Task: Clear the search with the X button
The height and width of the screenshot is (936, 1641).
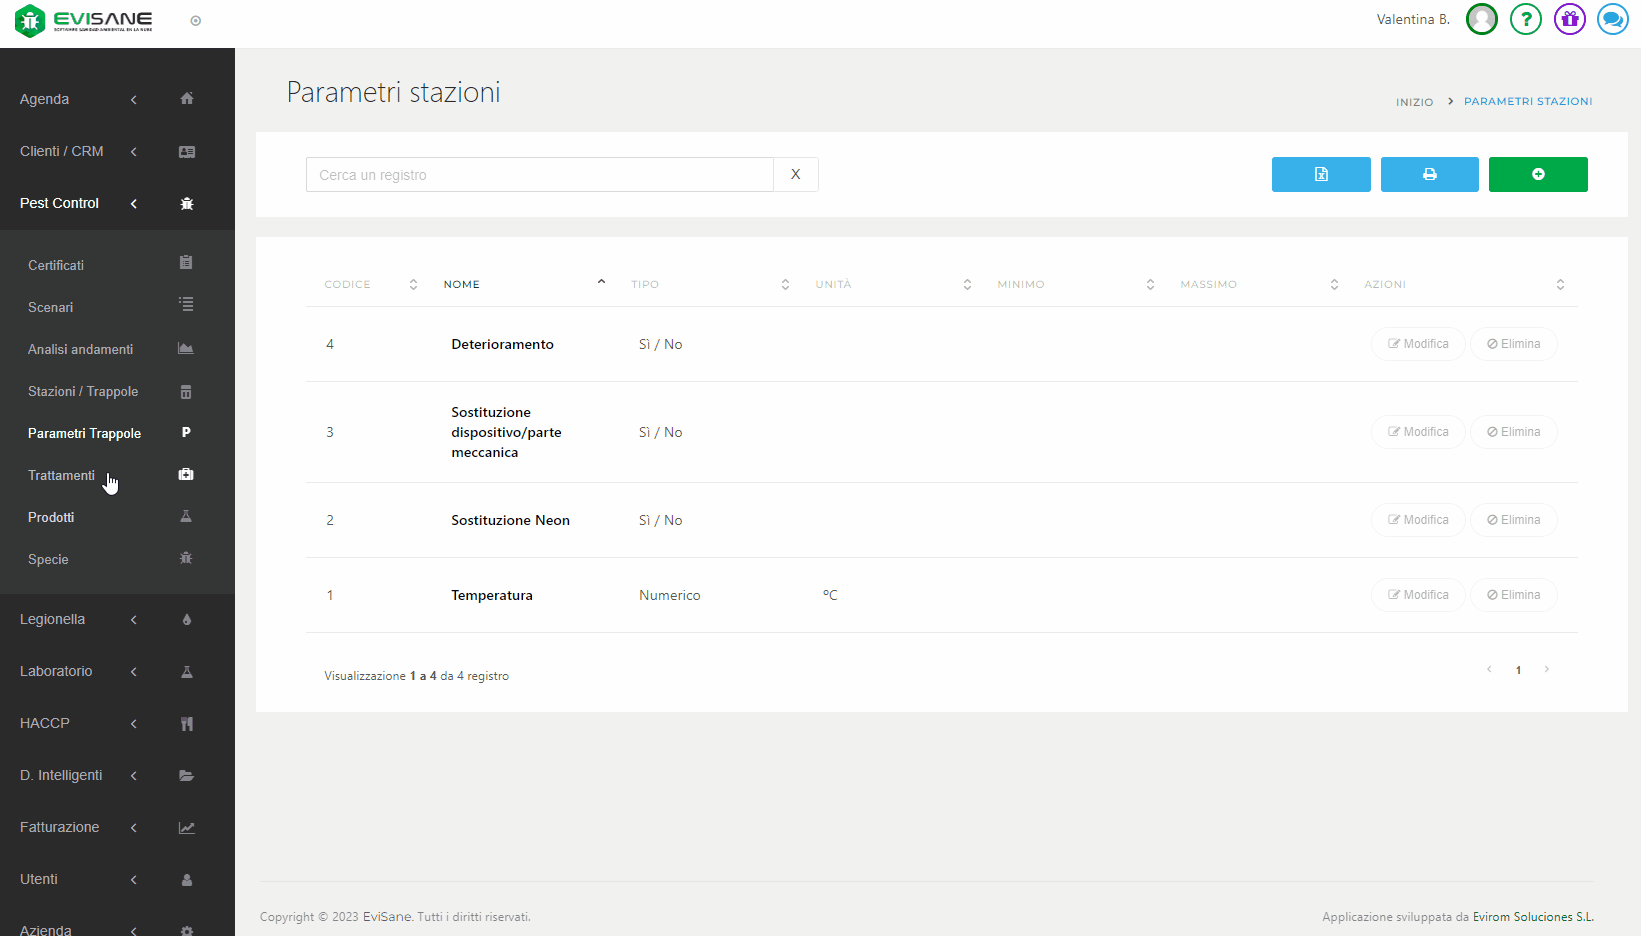Action: [x=795, y=174]
